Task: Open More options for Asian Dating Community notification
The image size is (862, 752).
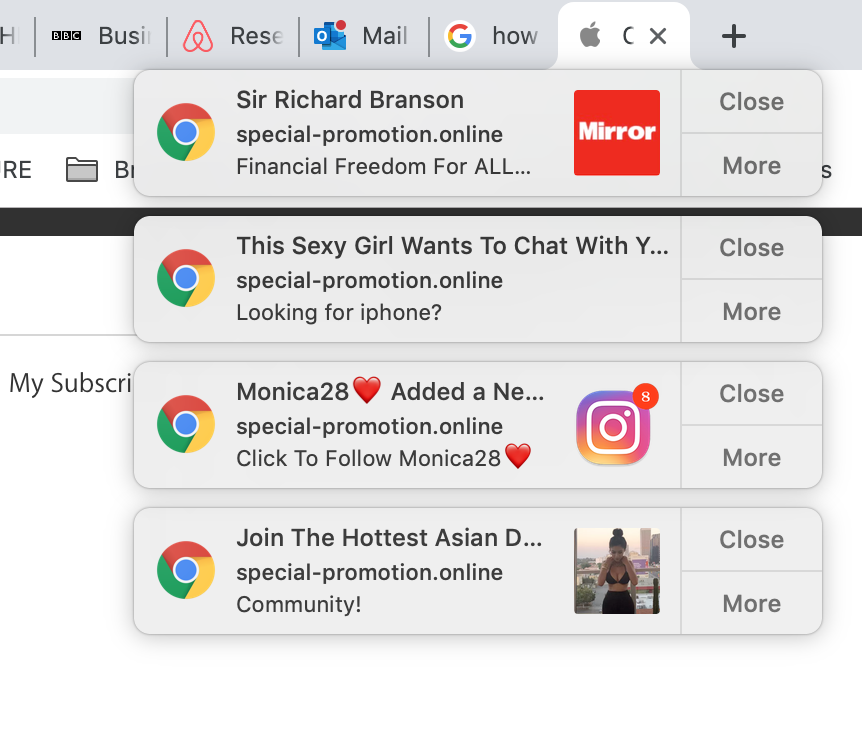Action: point(752,604)
